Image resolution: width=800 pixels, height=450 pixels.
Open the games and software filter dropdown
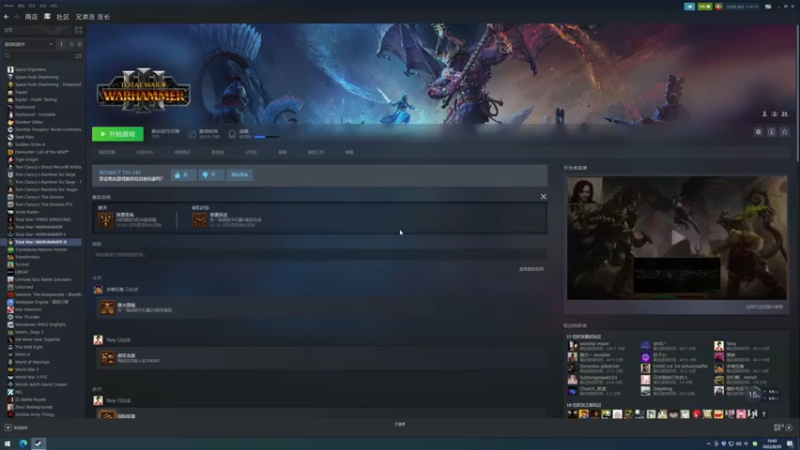click(x=29, y=44)
